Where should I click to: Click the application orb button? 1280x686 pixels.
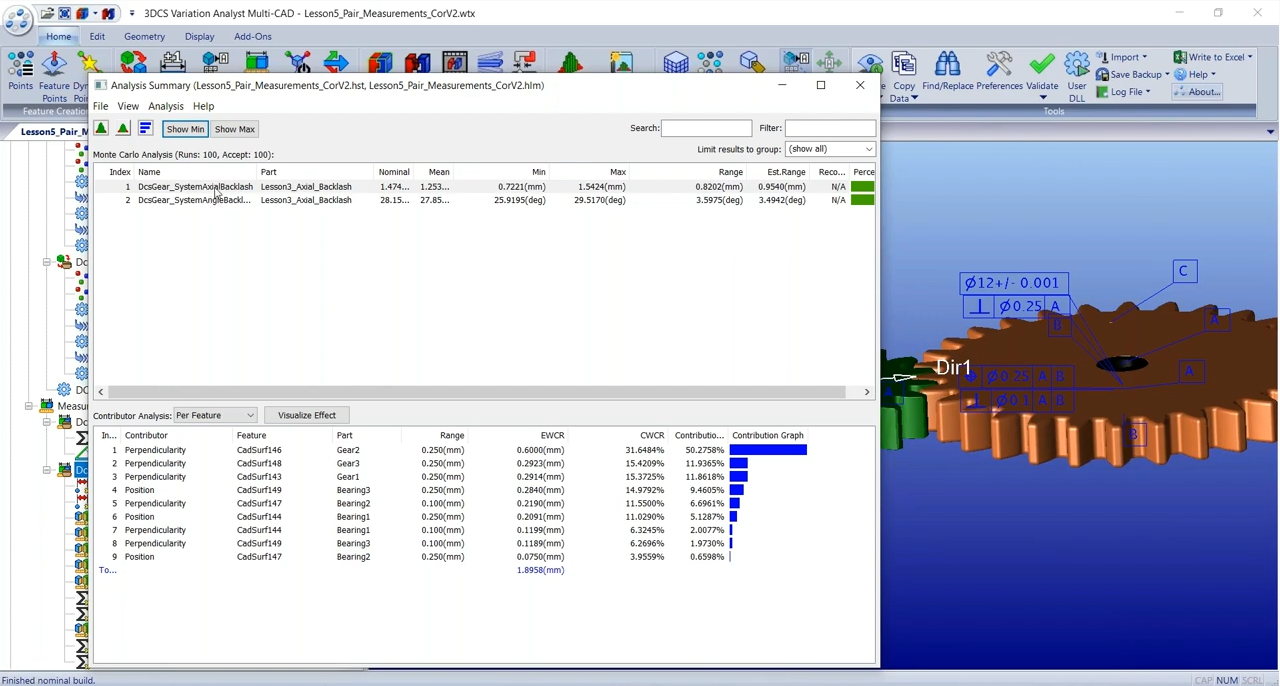pyautogui.click(x=17, y=18)
